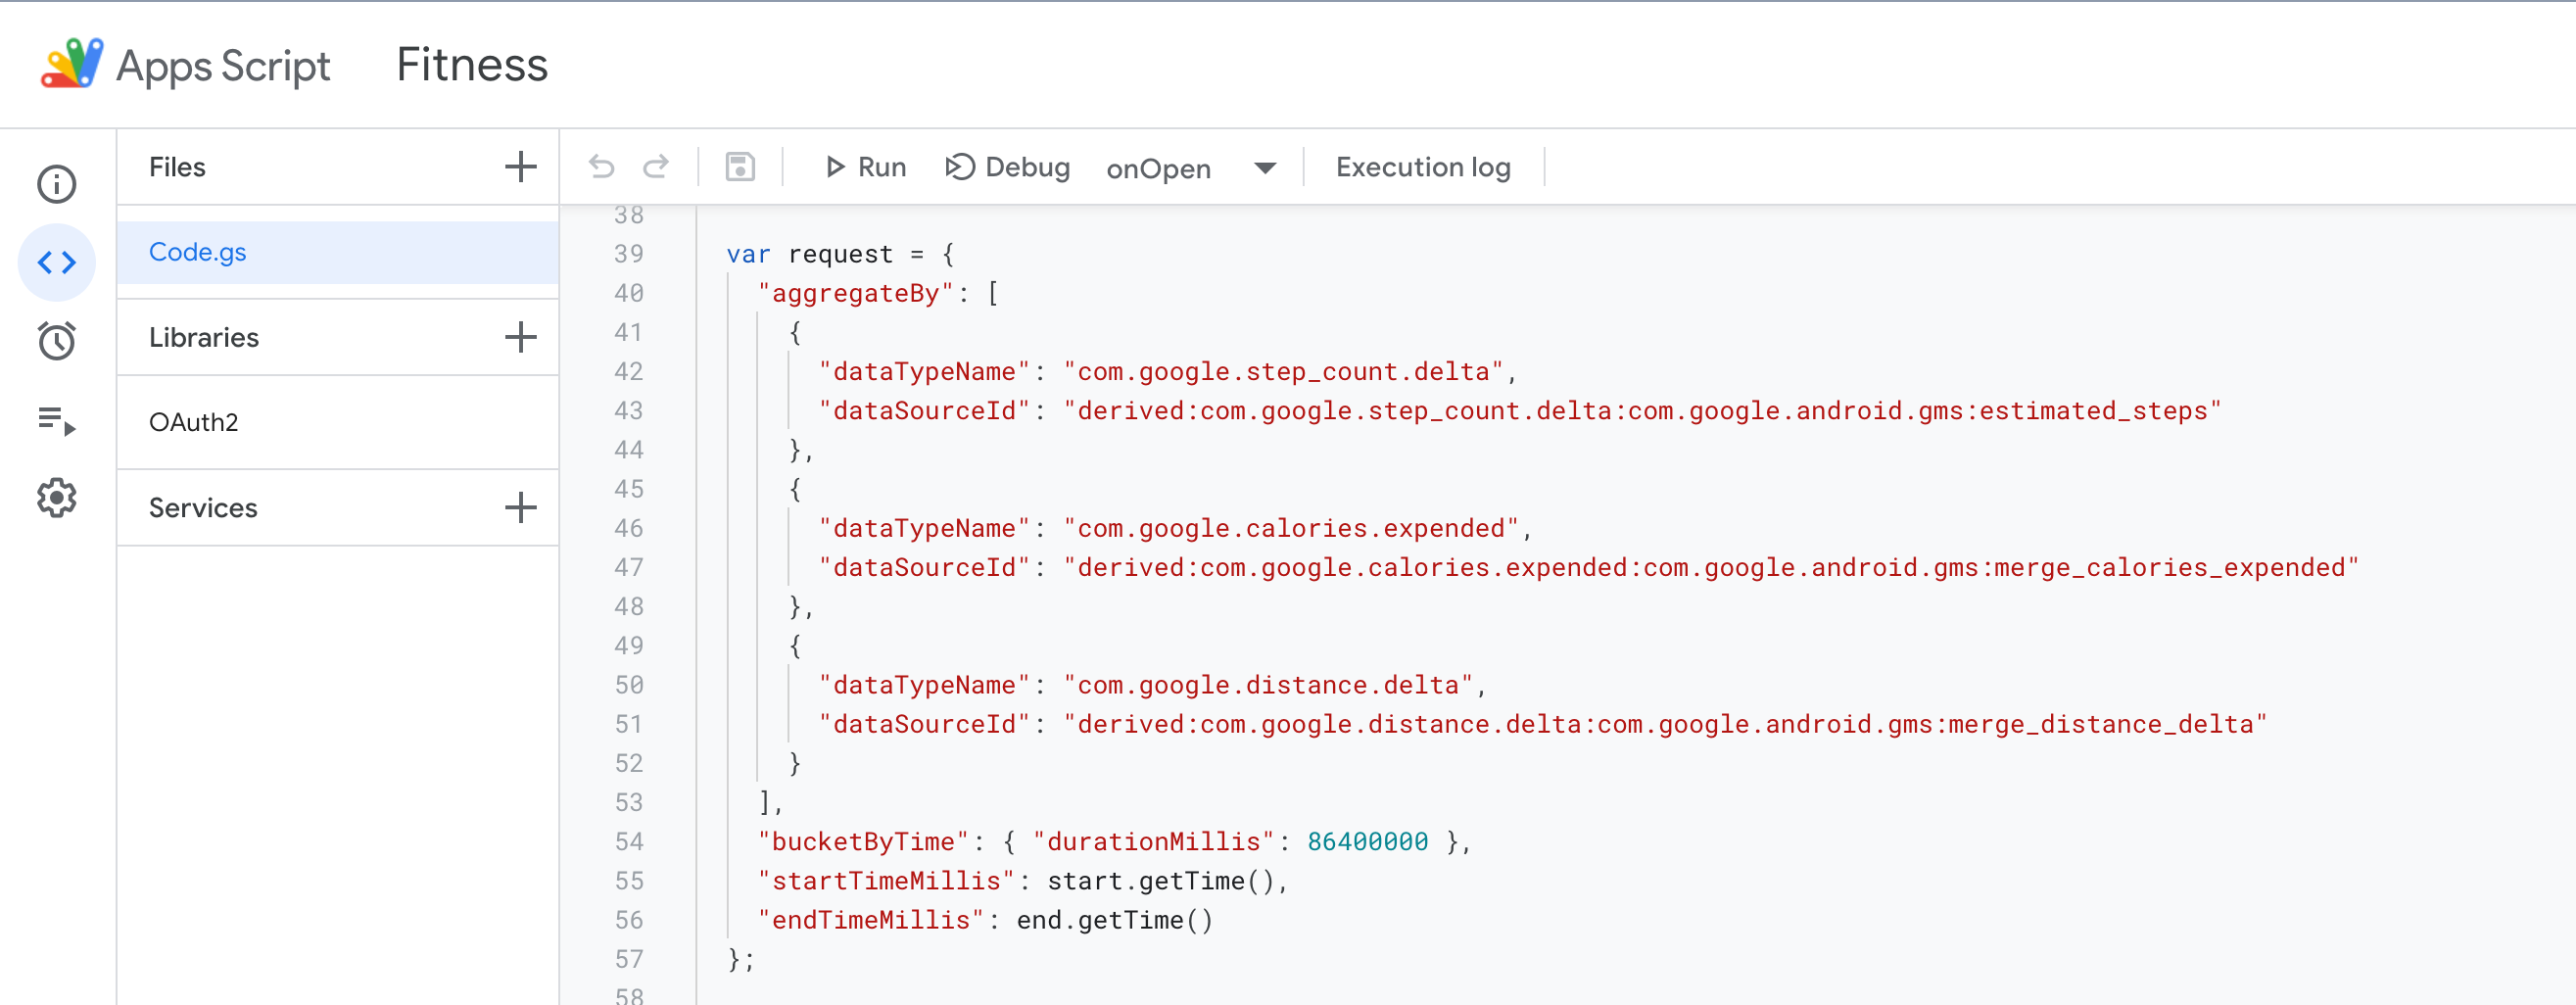Screen dimensions: 2576x1005
Task: Add a service with Services plus
Action: 520,507
